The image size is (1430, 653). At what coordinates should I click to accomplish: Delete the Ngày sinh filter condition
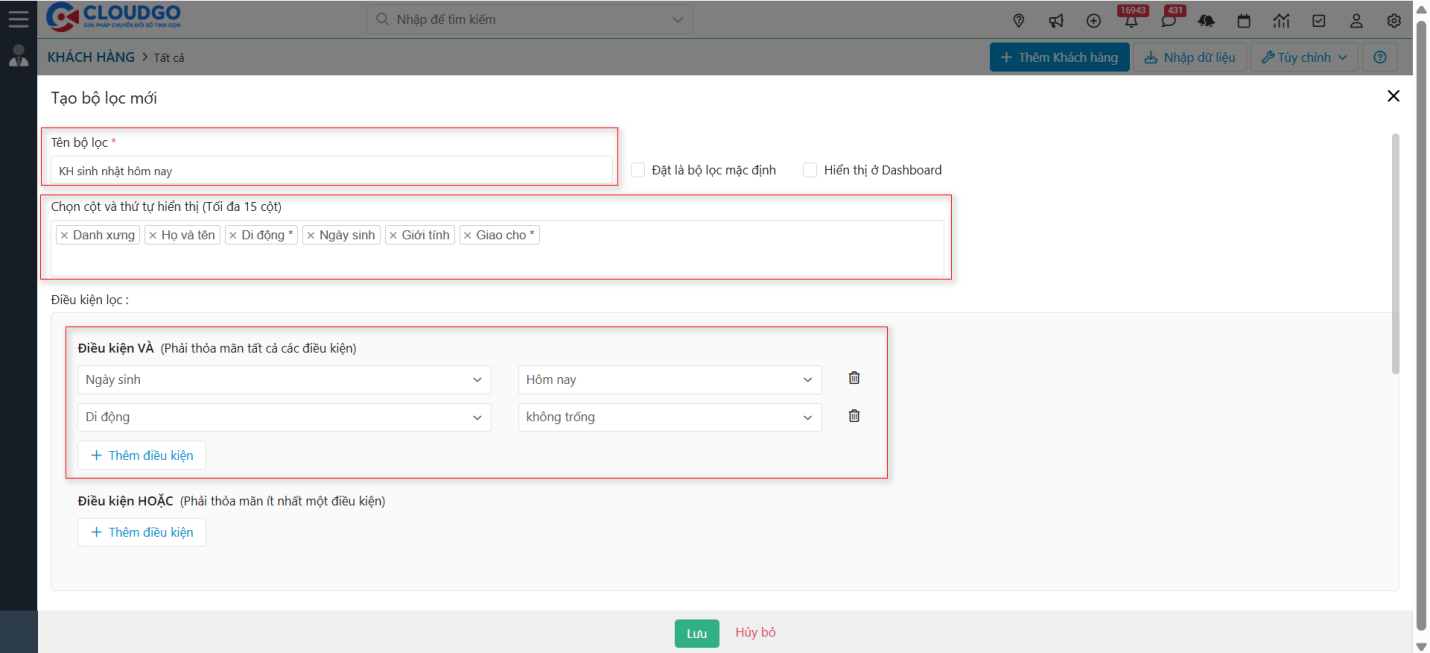[x=854, y=378]
